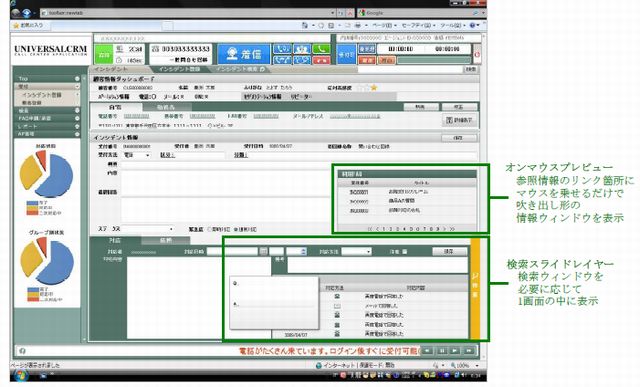Open the orange 検索 slide layer bar
The image size is (640, 387).
tap(475, 288)
